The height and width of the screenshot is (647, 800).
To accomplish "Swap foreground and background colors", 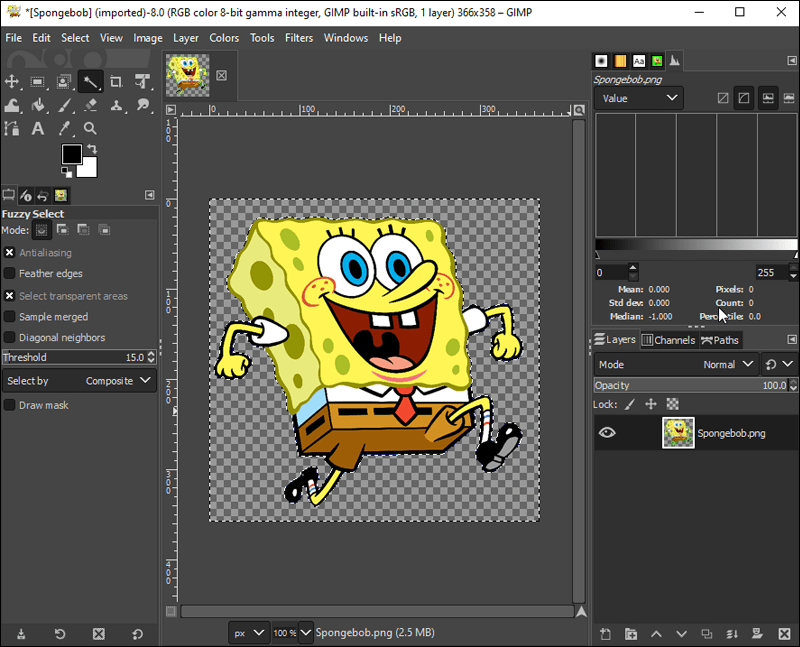I will pyautogui.click(x=91, y=149).
